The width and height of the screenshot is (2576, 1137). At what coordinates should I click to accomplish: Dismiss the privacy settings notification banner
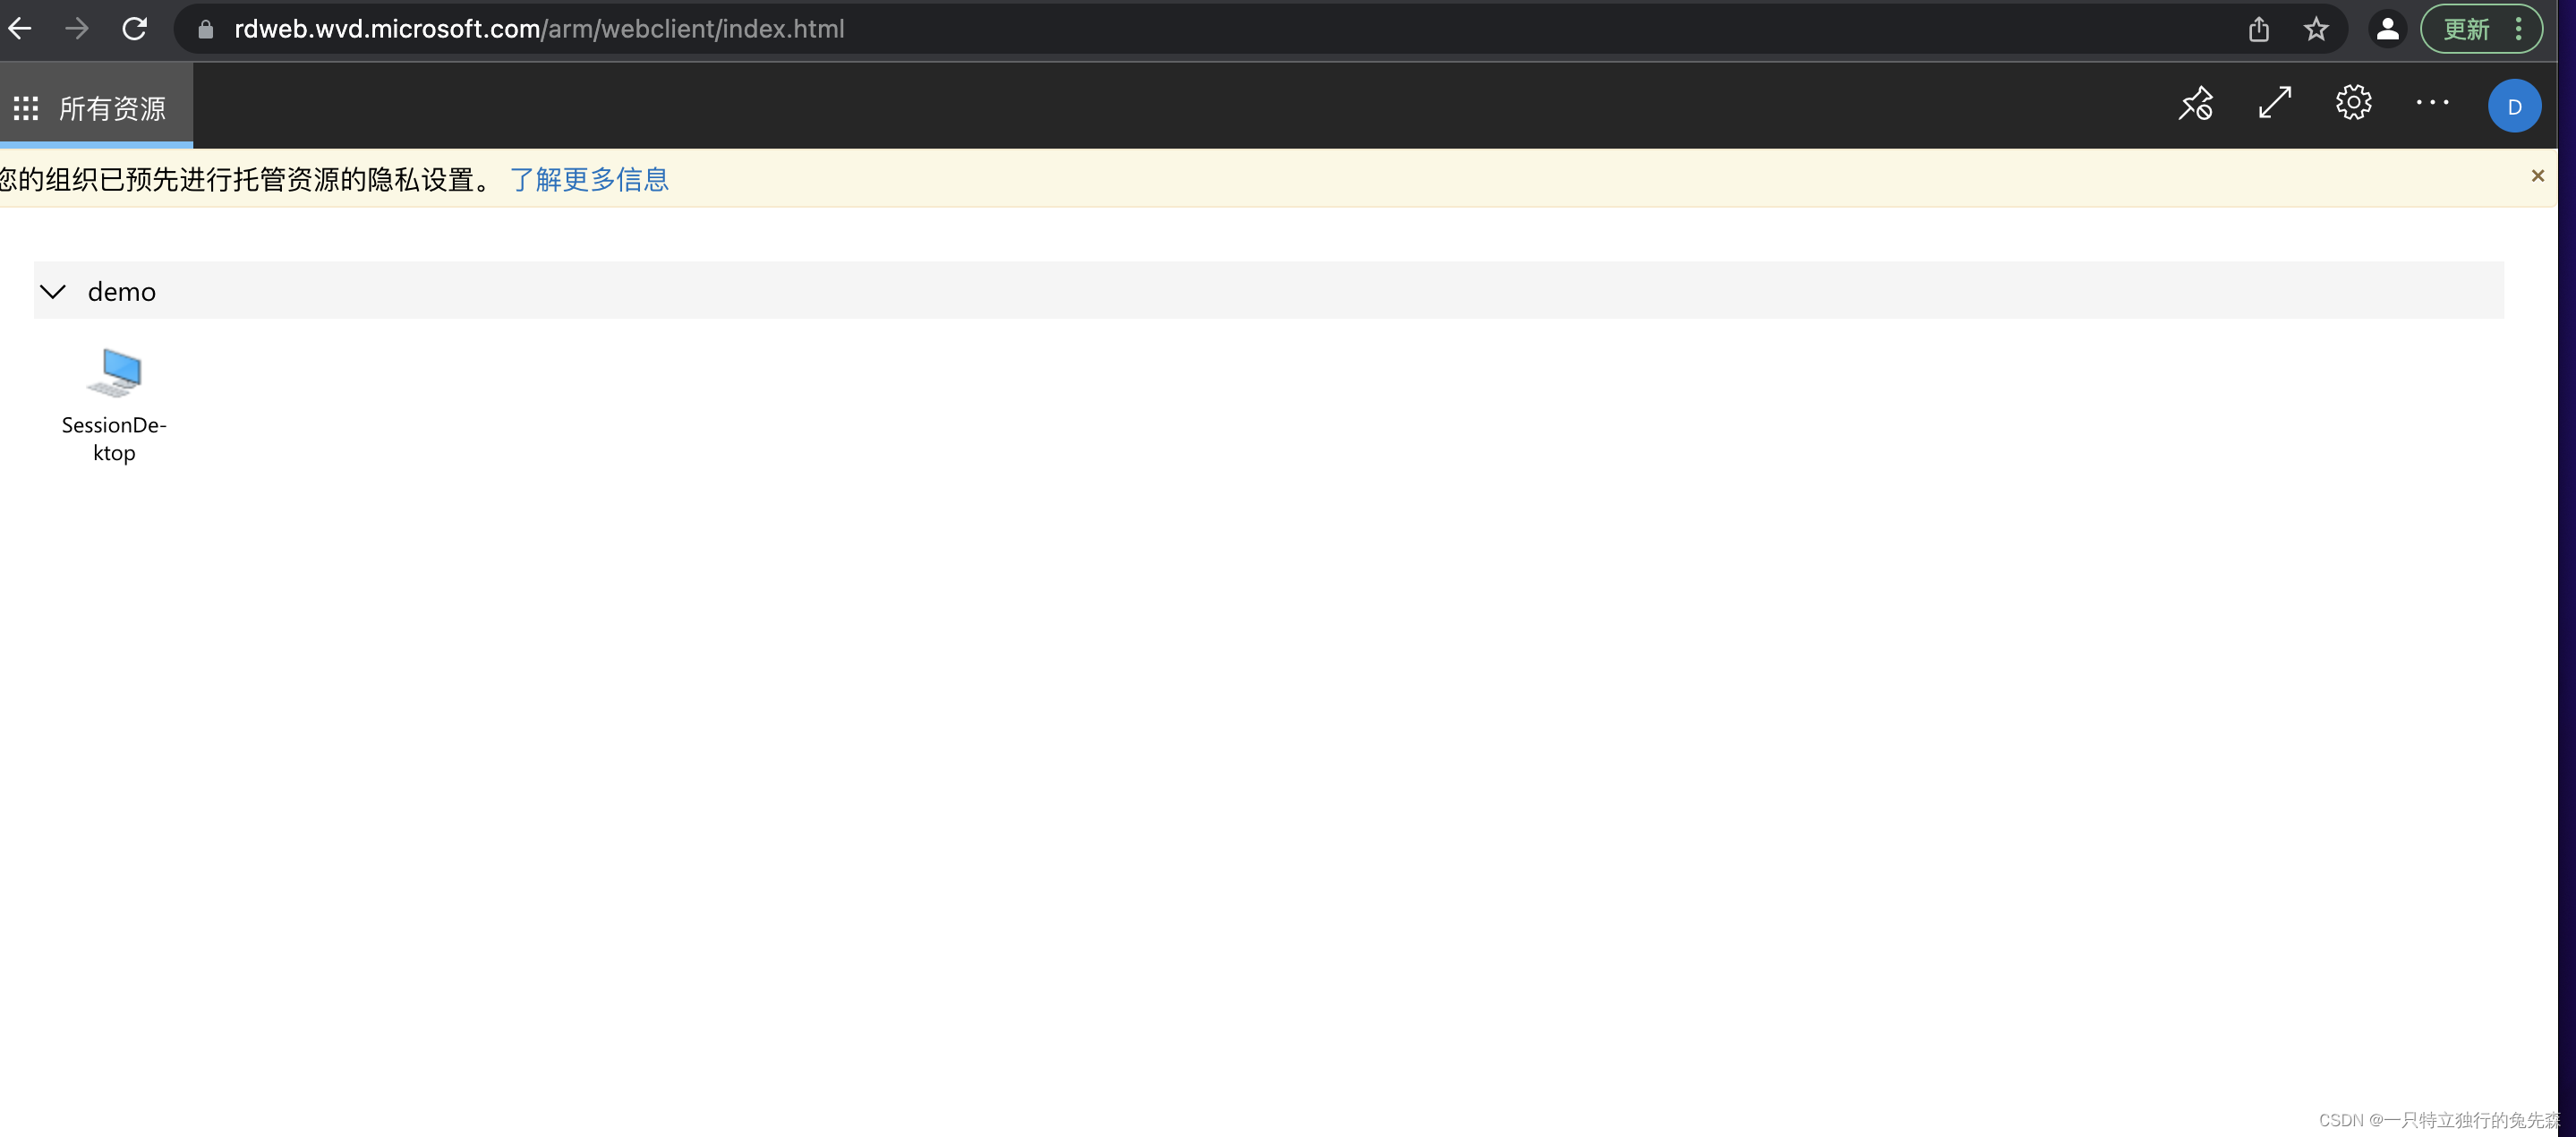(x=2537, y=176)
